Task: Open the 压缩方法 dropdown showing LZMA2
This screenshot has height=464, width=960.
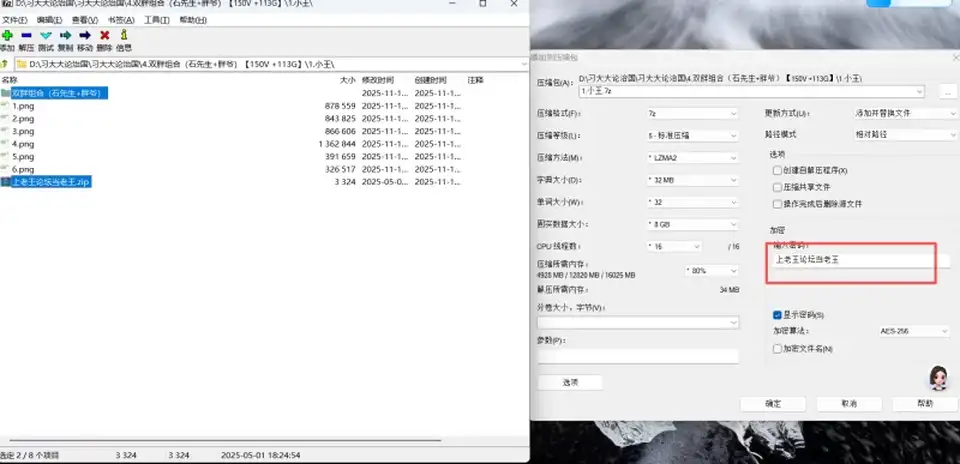Action: tap(692, 157)
